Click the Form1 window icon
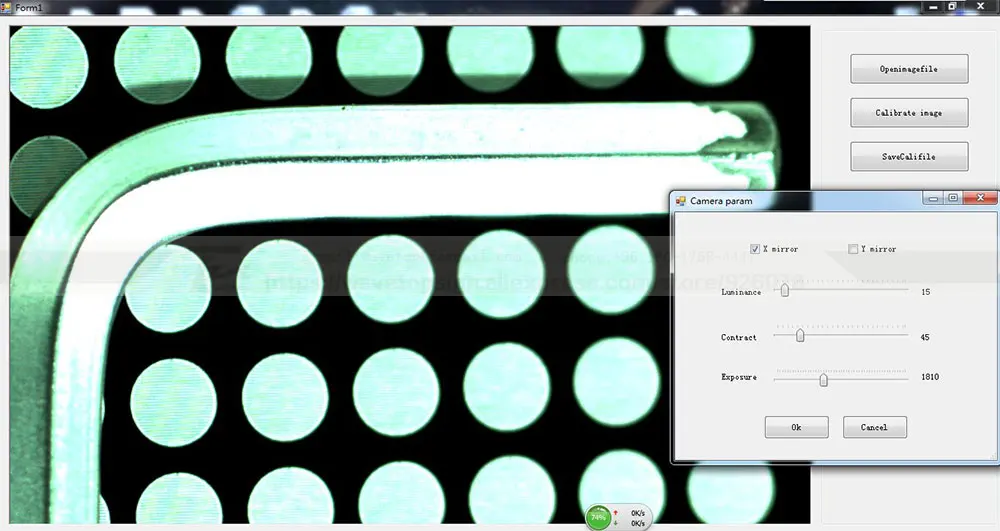 coord(6,7)
